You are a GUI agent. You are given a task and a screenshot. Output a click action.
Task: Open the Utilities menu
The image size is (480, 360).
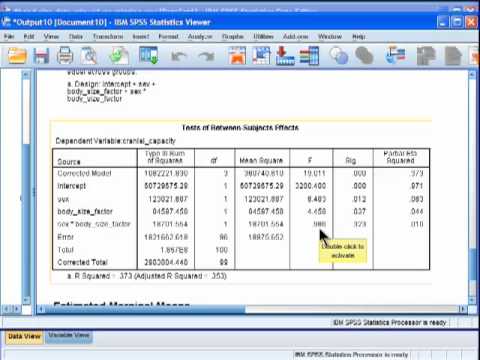263,36
